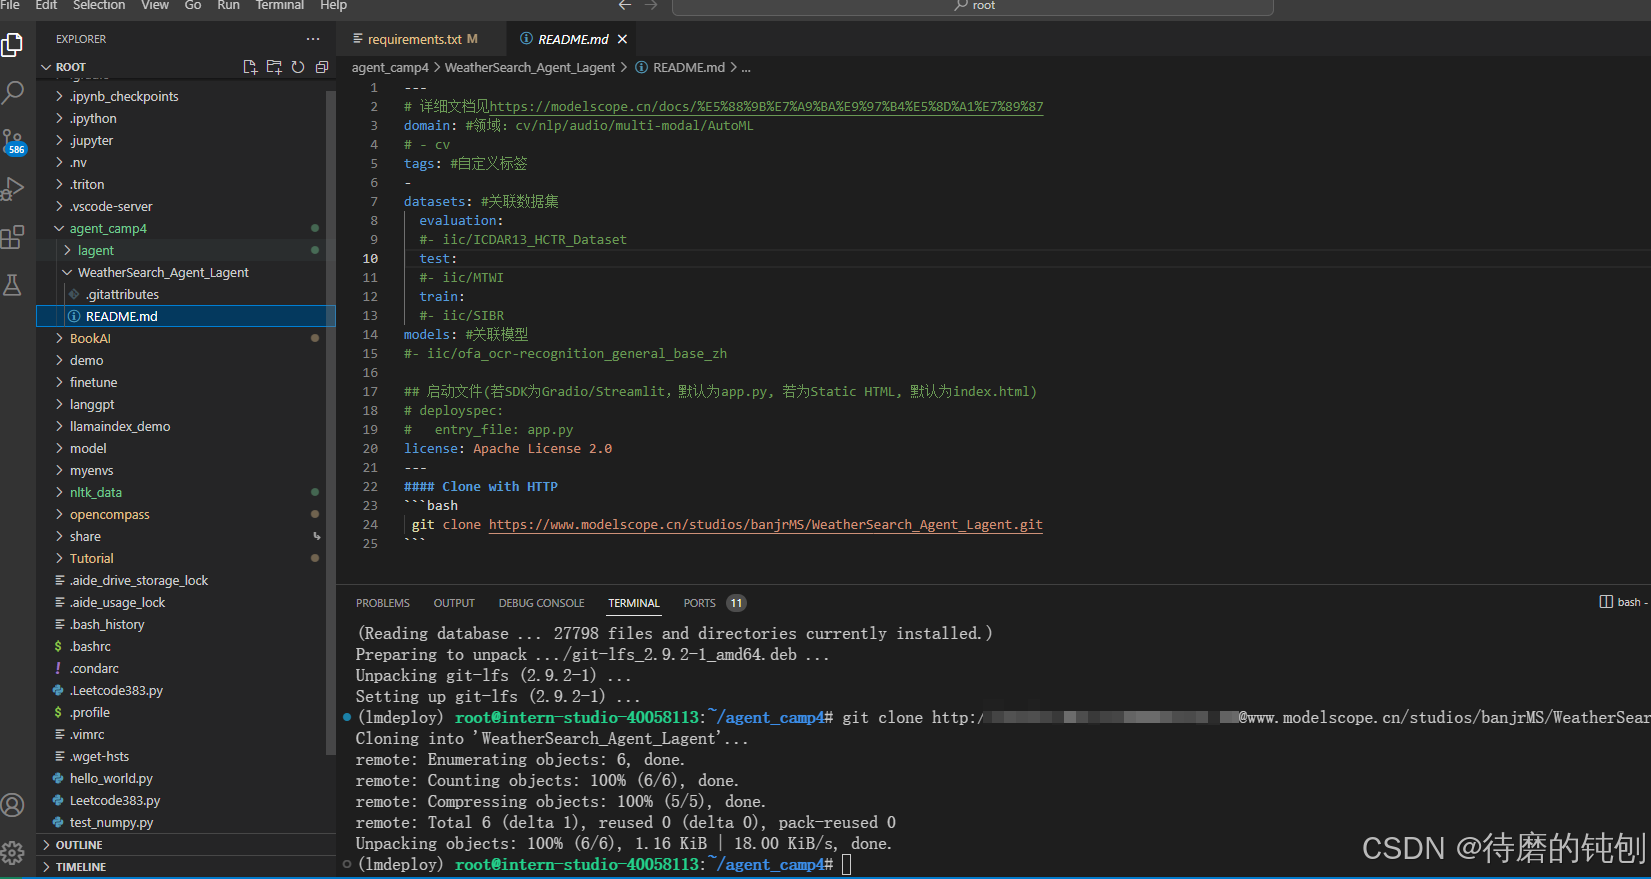This screenshot has width=1651, height=879.
Task: Open the Search view in activity bar
Action: [x=13, y=93]
